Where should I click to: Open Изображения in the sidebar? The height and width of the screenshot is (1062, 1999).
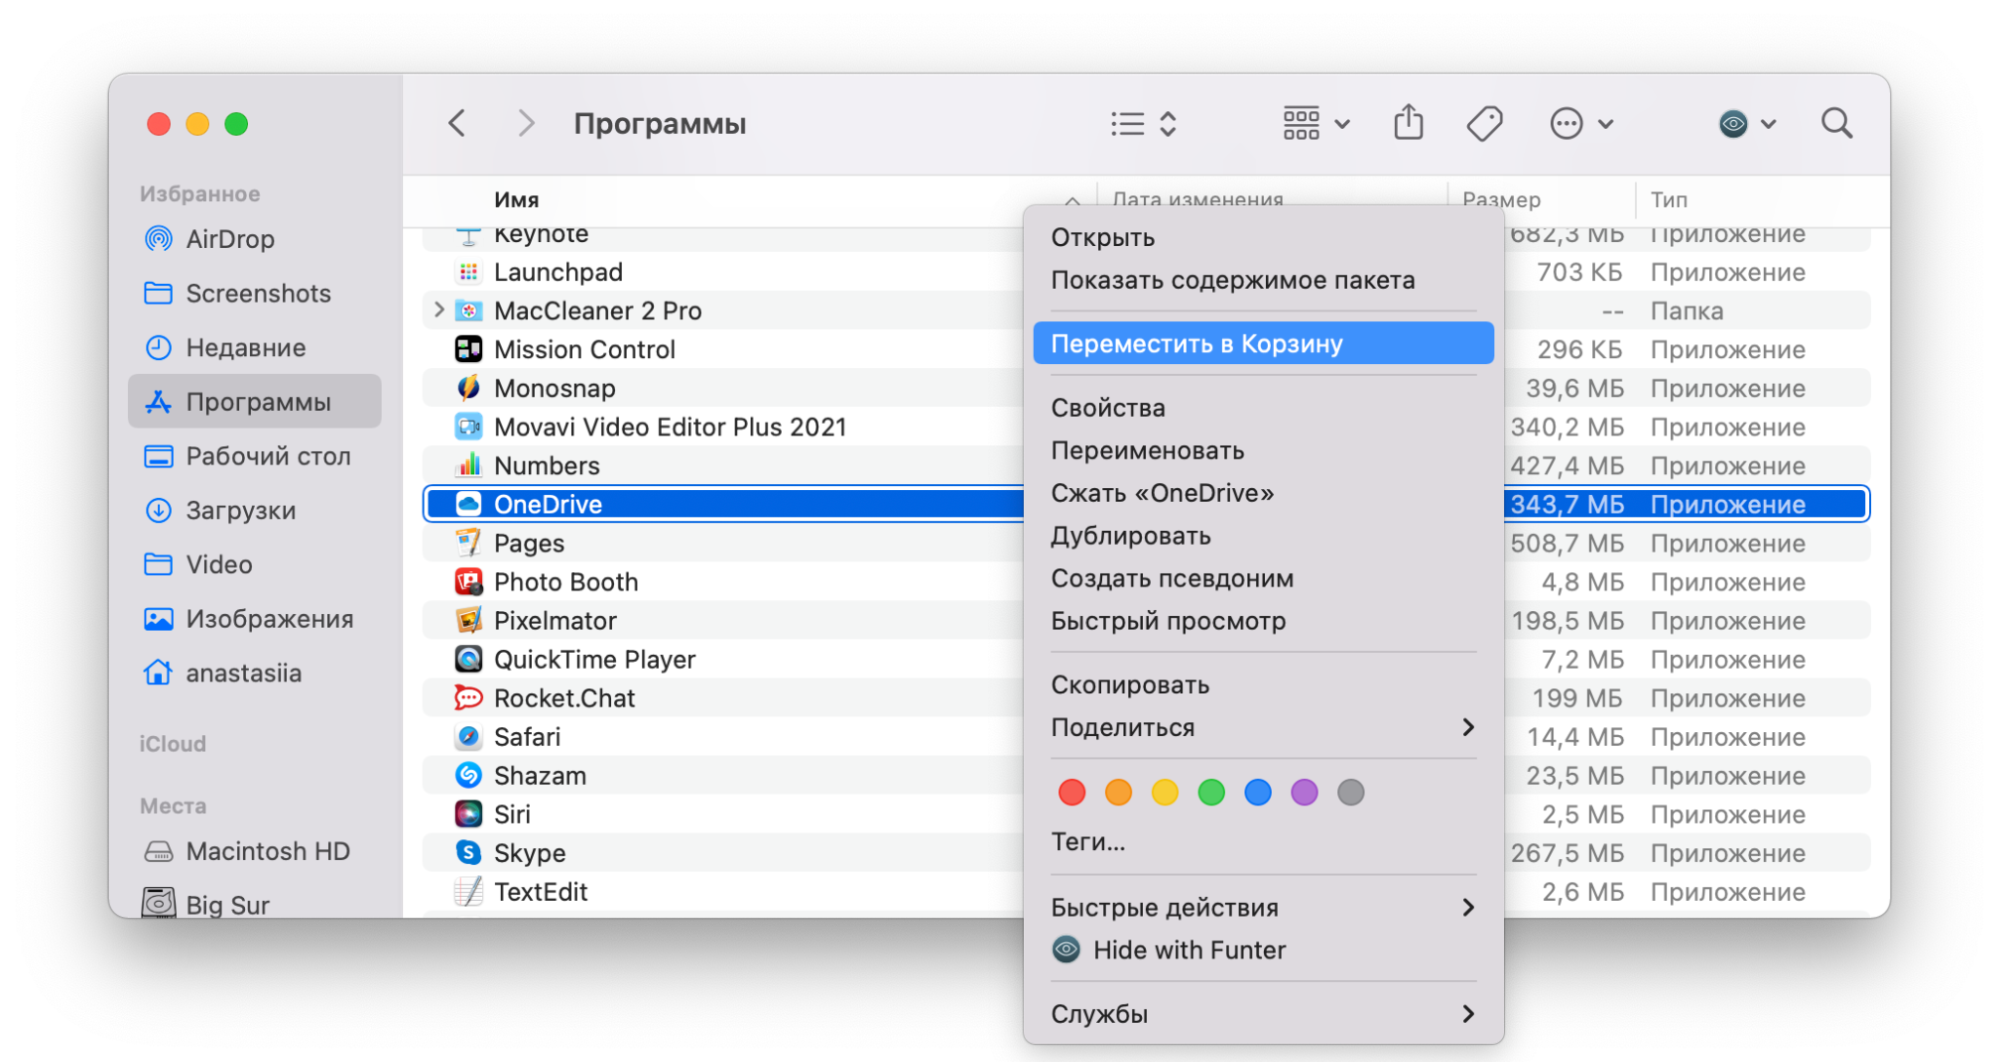[255, 619]
